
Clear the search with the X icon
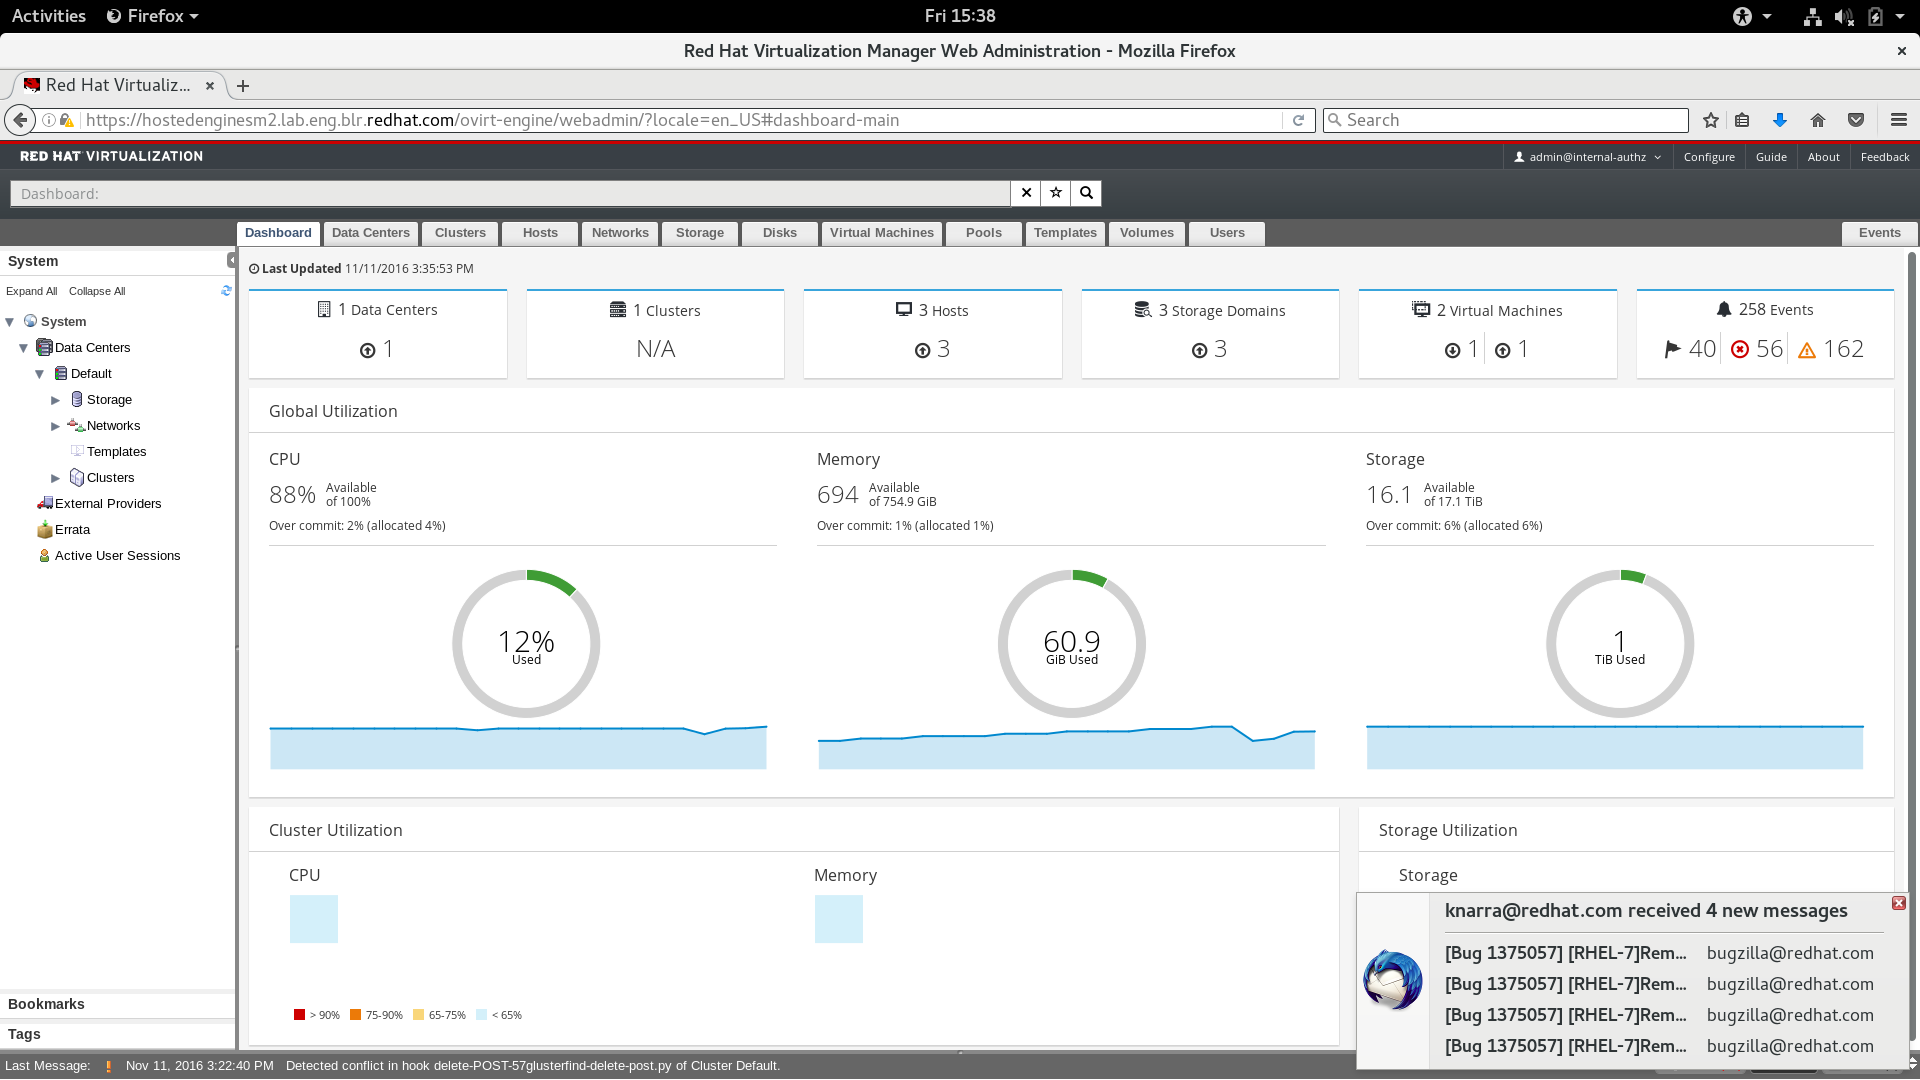coord(1026,193)
